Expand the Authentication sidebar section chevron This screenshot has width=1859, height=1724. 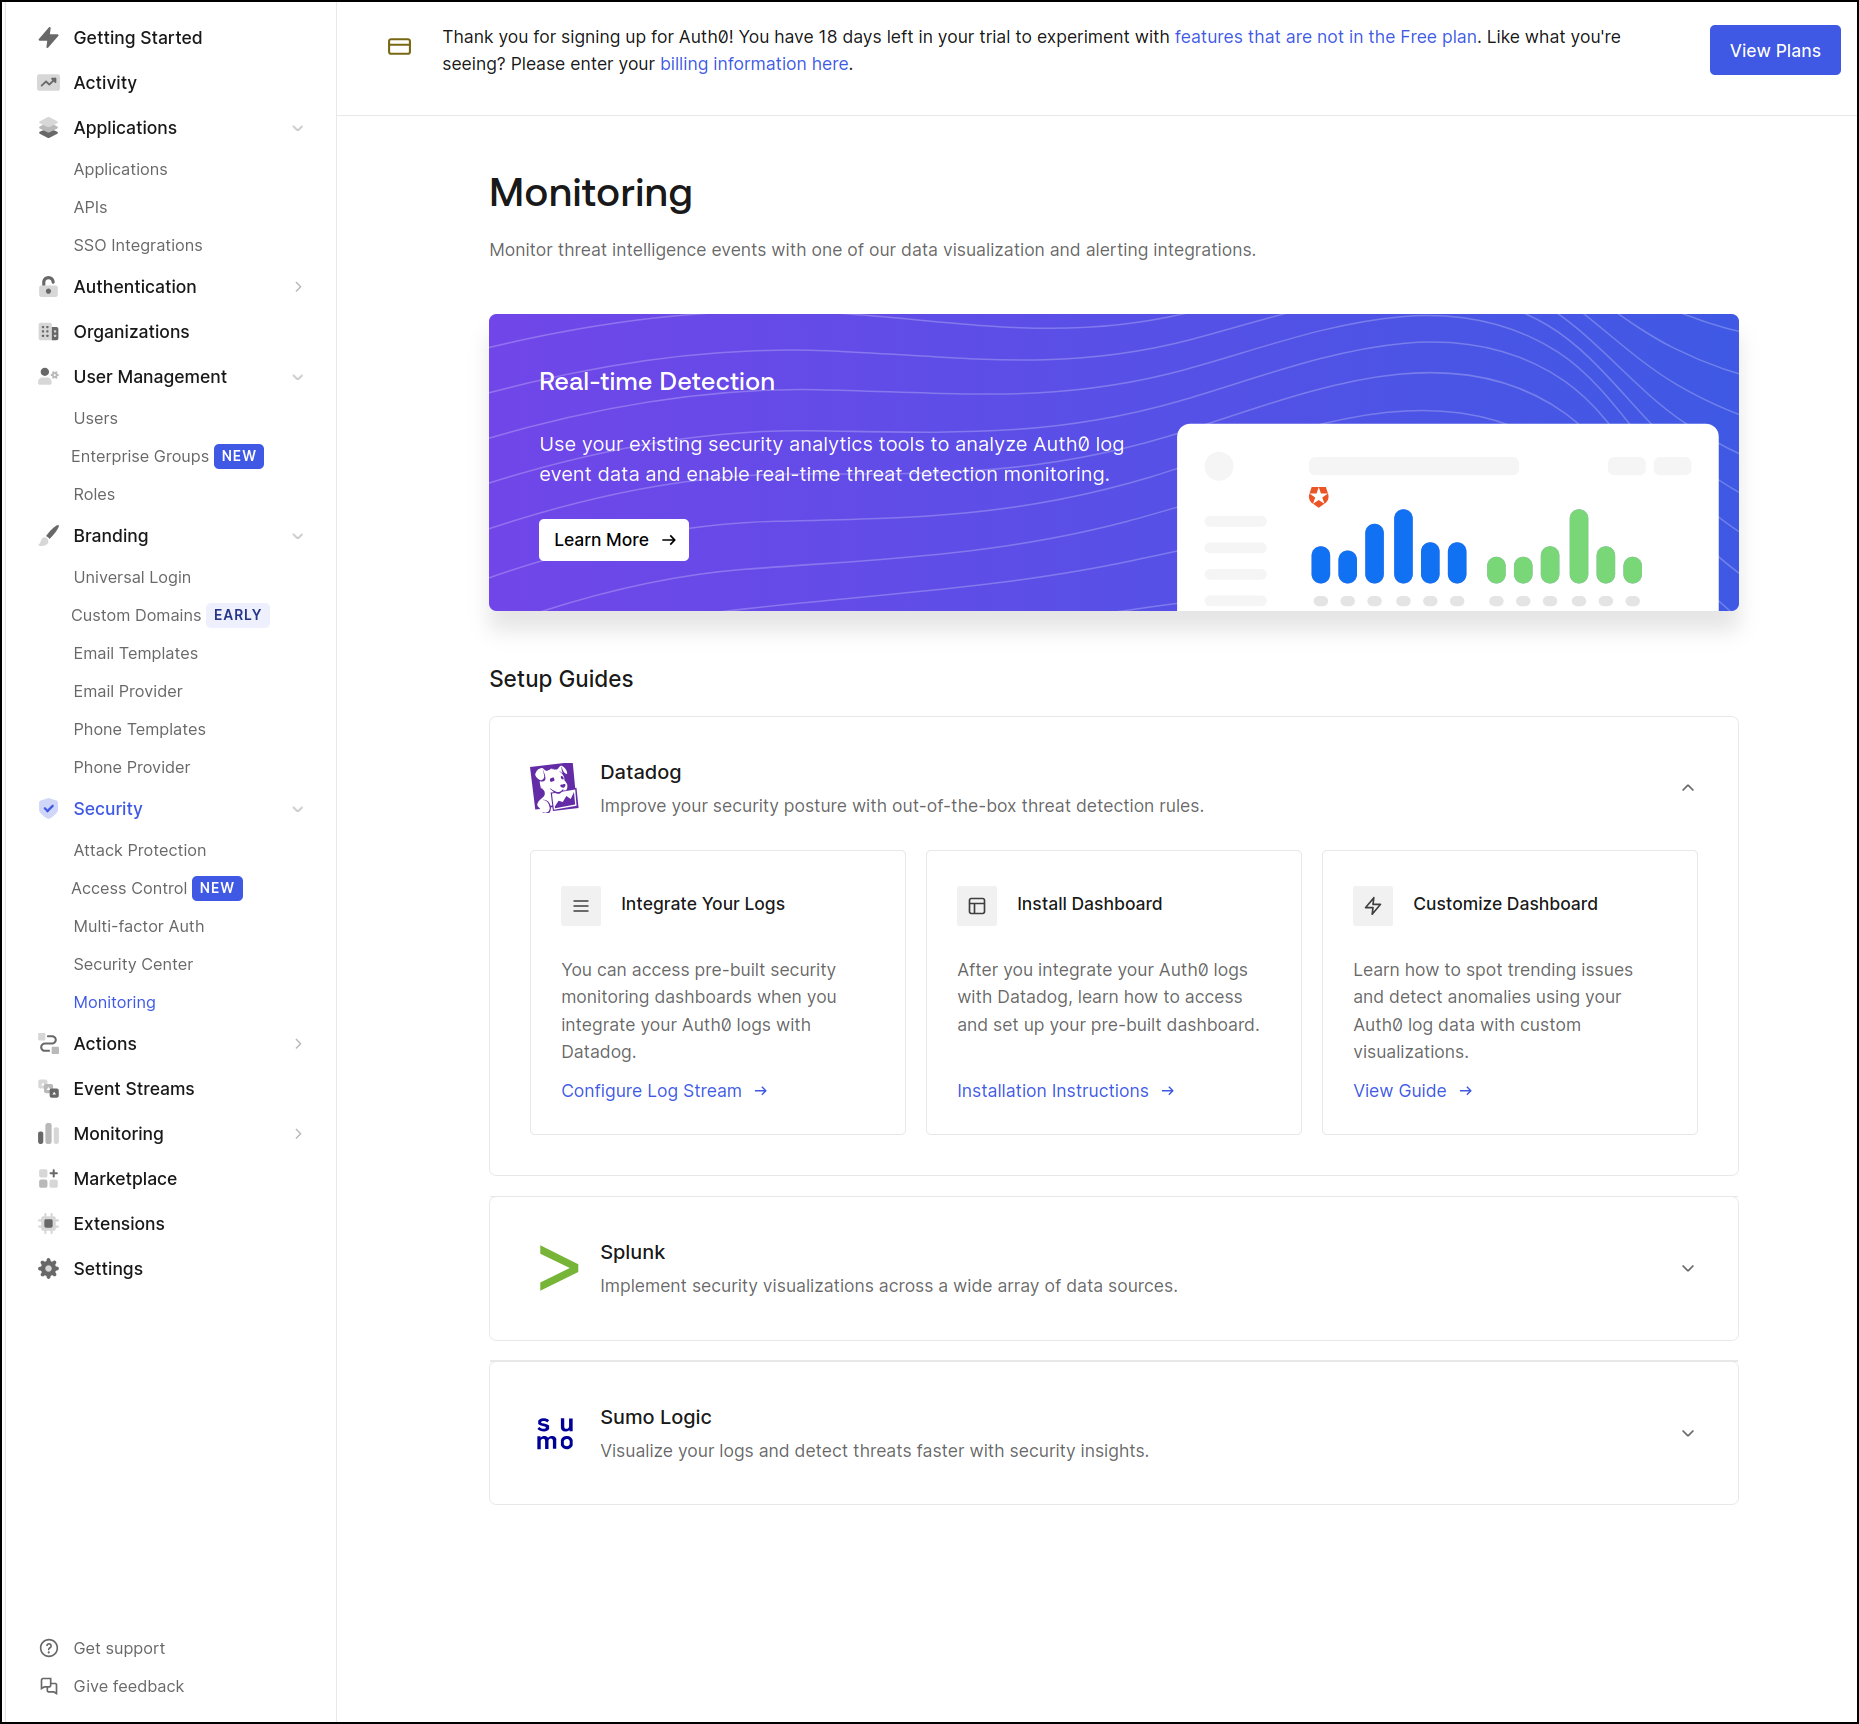[298, 287]
